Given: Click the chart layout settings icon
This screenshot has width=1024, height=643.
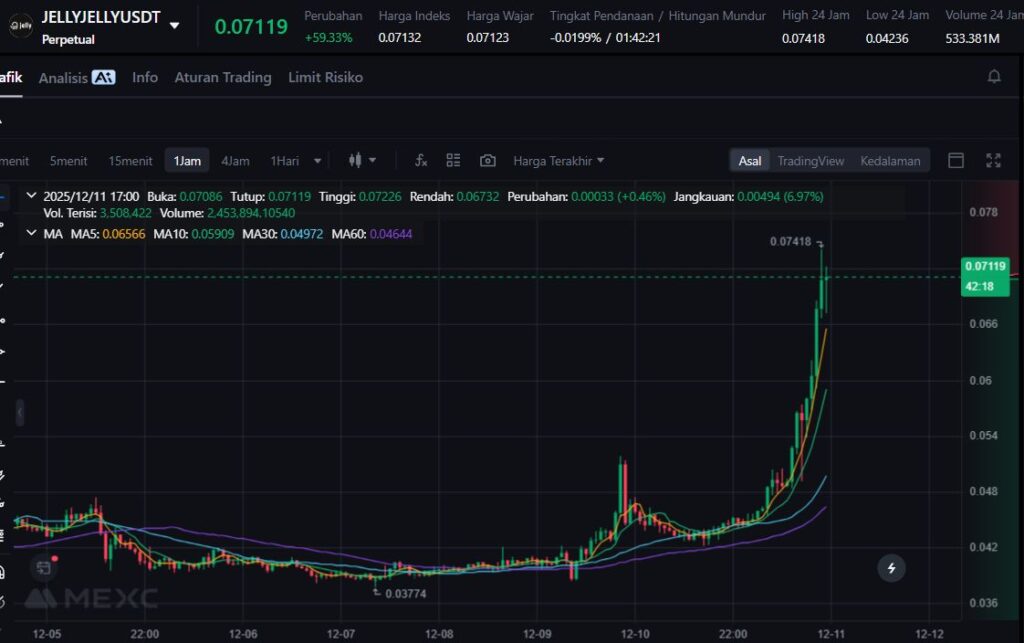Looking at the screenshot, I should tap(453, 161).
